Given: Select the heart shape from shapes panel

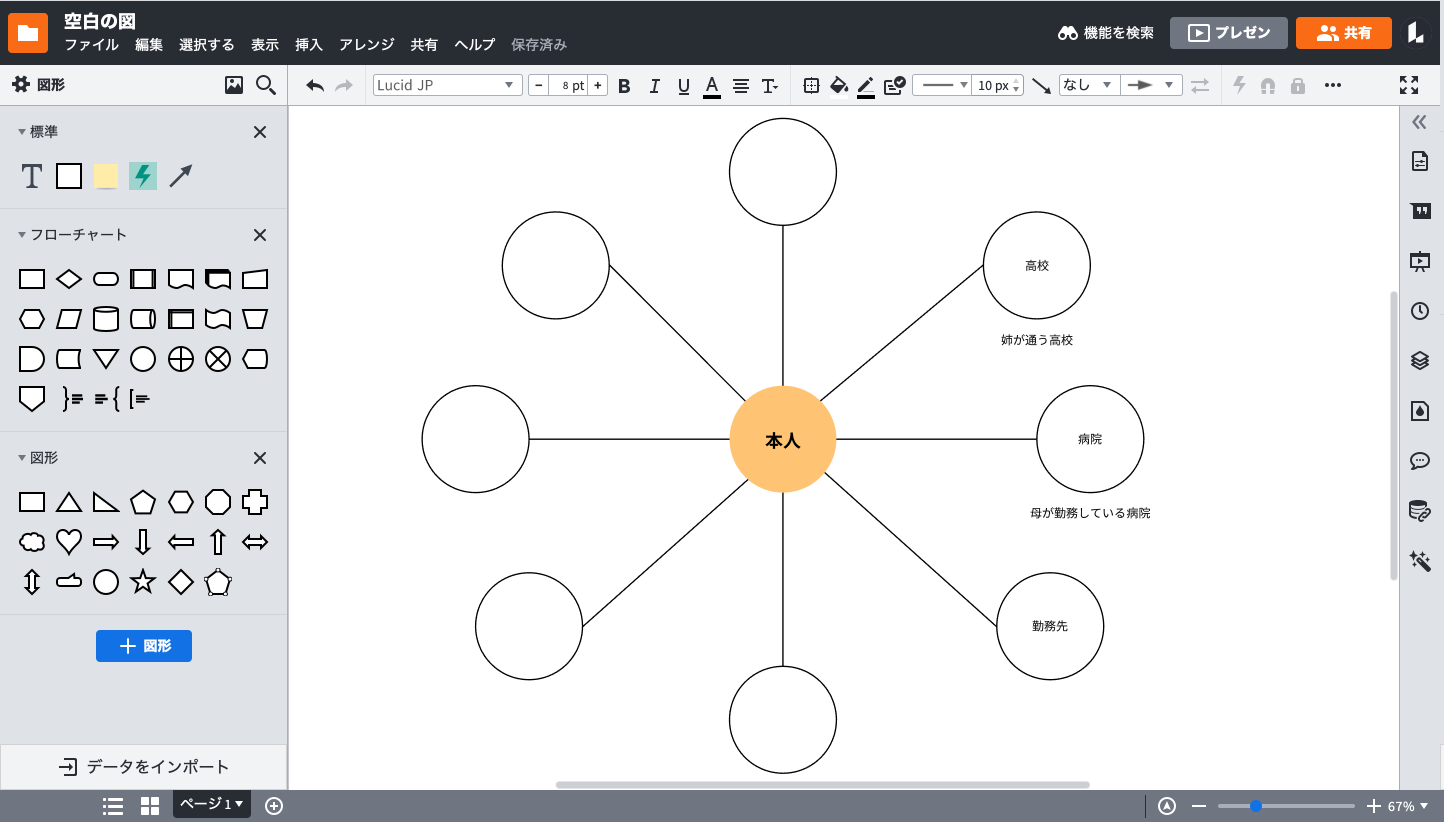Looking at the screenshot, I should [68, 542].
